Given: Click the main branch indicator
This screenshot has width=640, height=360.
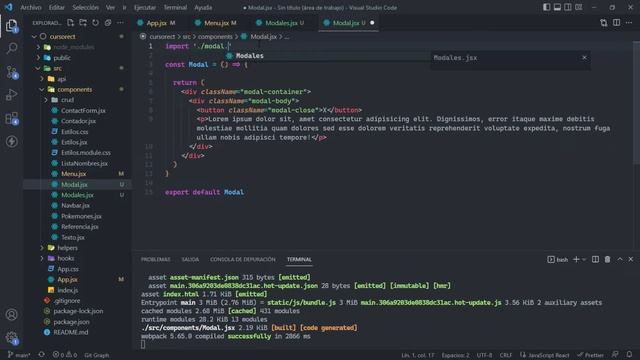Looking at the screenshot, I should (x=19, y=355).
